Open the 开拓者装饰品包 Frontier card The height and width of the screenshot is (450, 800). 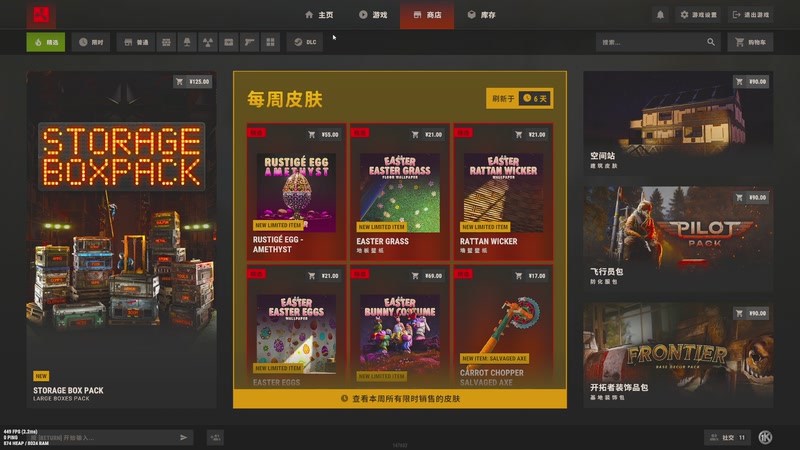click(678, 355)
